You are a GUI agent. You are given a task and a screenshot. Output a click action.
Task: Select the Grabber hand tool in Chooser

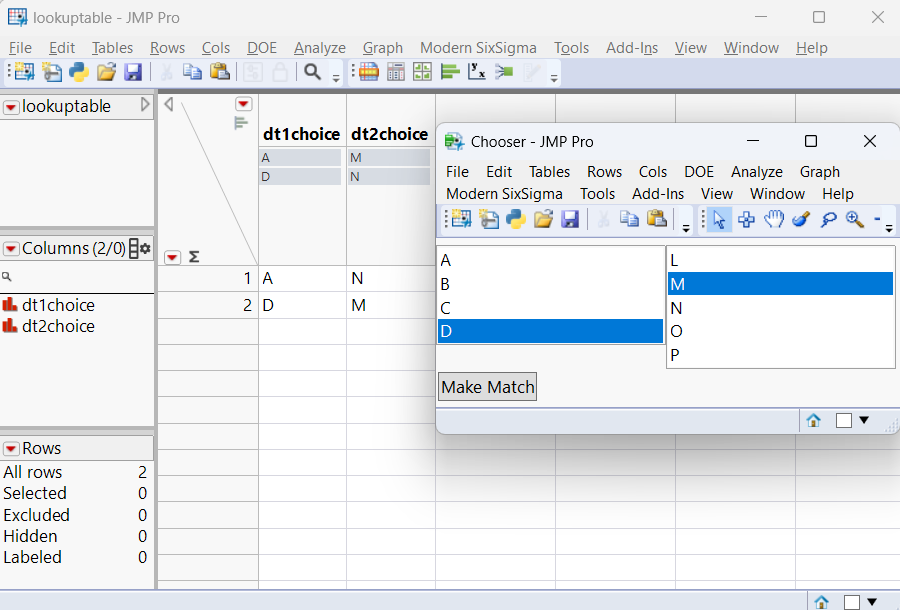coord(774,219)
